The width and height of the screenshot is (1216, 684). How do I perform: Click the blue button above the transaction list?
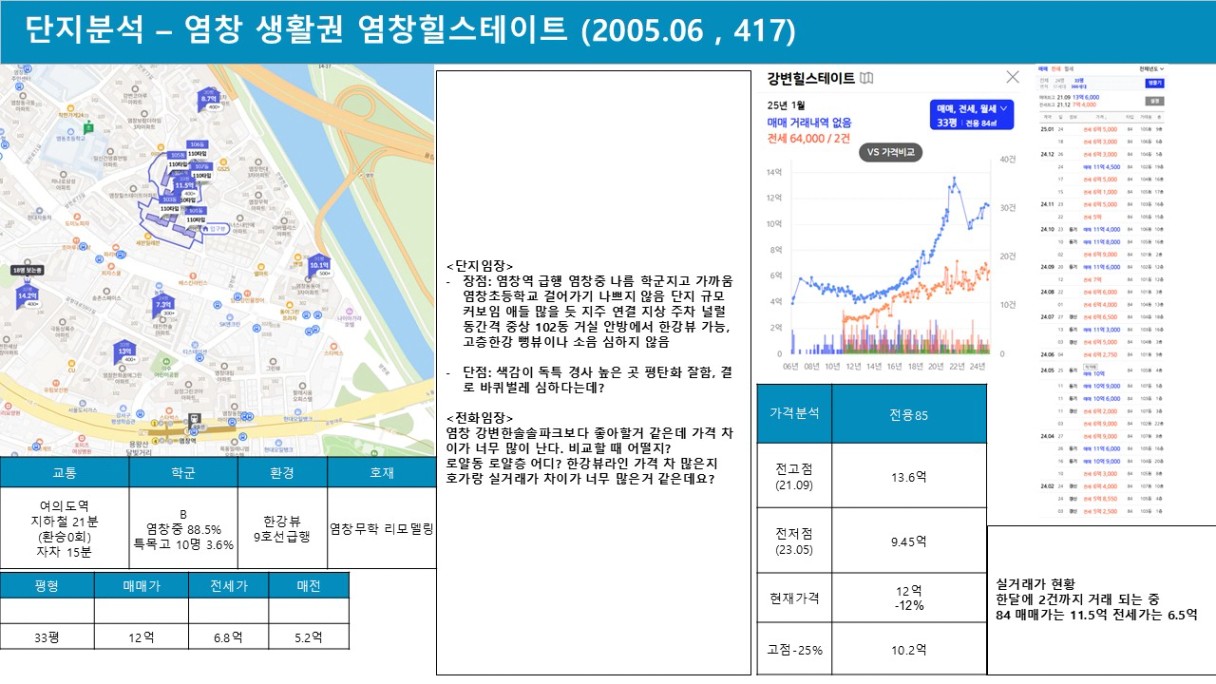tap(1155, 83)
